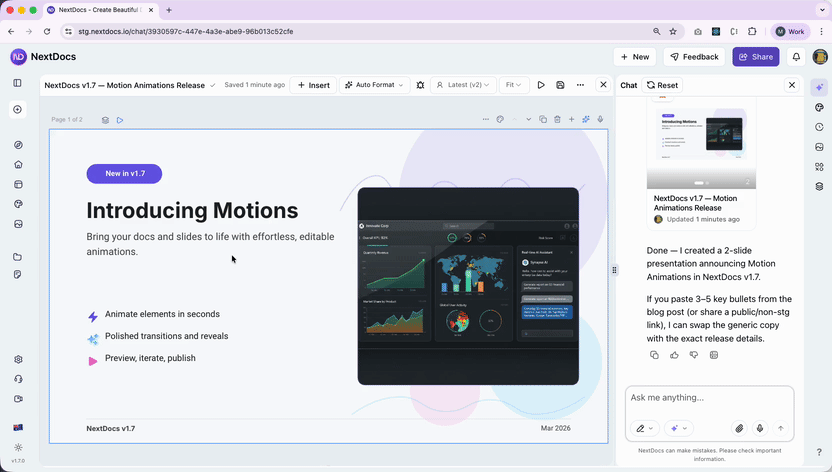
Task: Click the video camera icon in left sidebar
Action: click(18, 399)
